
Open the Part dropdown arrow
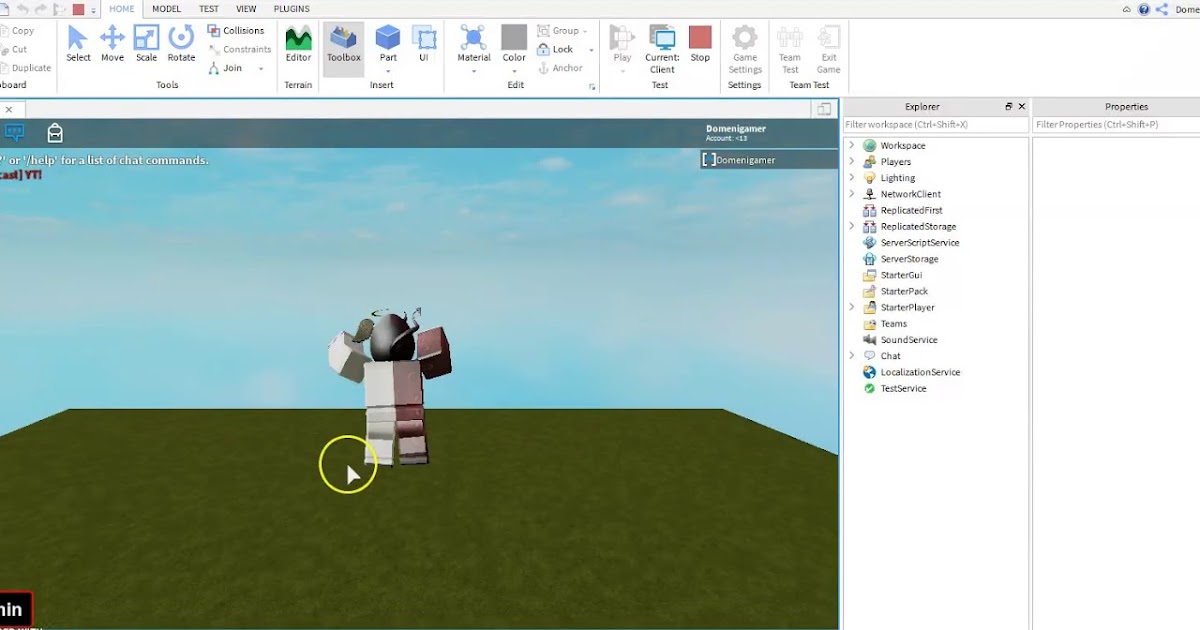388,70
